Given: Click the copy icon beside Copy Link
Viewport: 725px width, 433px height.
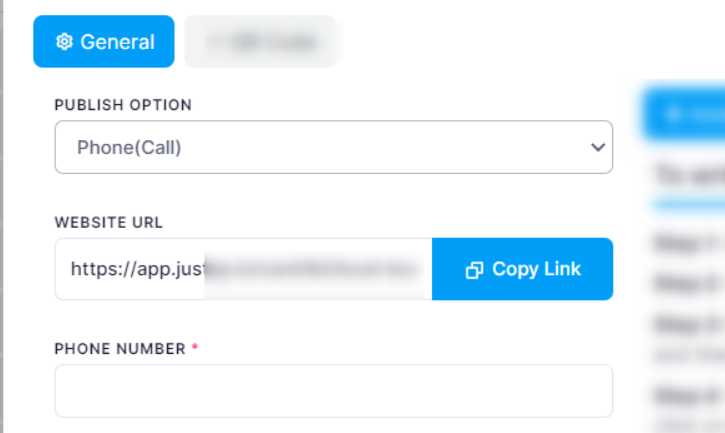Looking at the screenshot, I should point(475,270).
